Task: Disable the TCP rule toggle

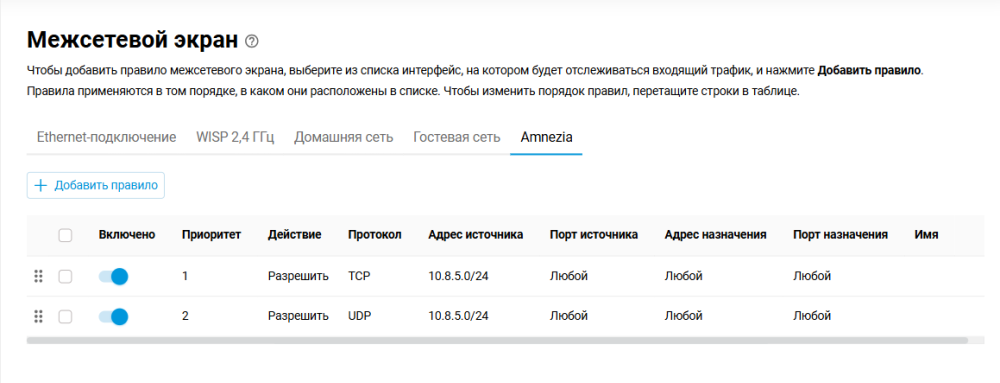Action: pyautogui.click(x=114, y=276)
